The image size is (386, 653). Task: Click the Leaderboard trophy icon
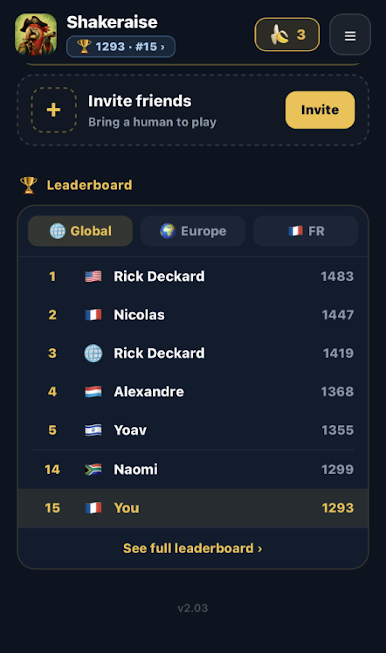click(x=28, y=185)
